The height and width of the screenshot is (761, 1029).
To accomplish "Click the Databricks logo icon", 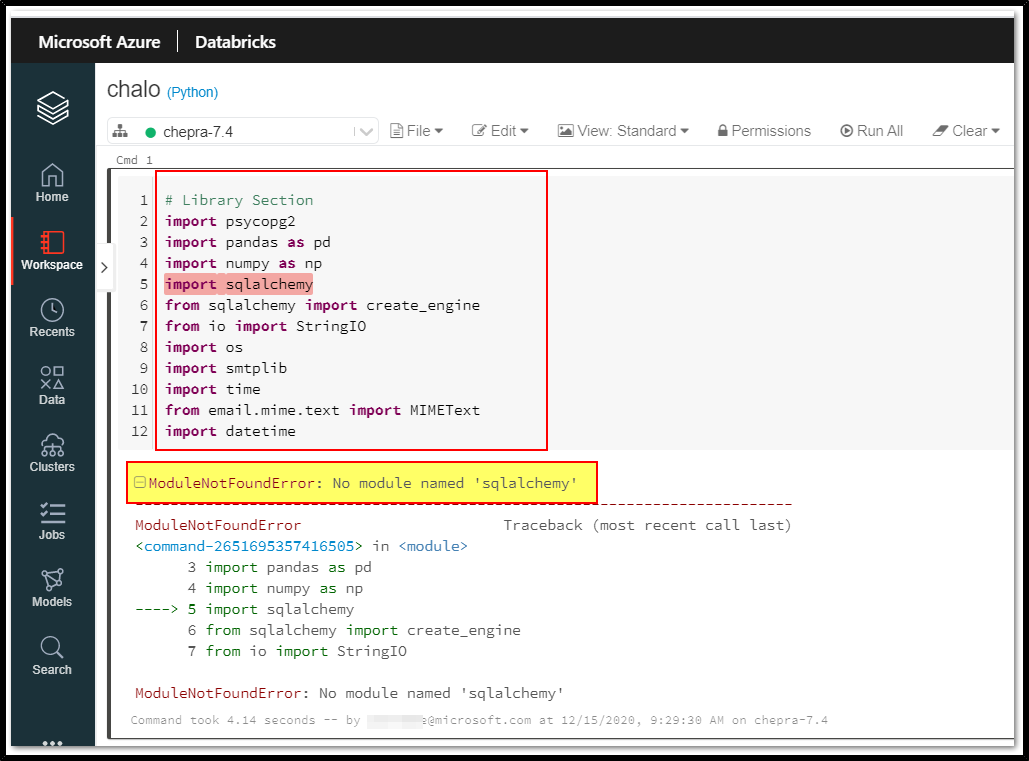I will pos(51,107).
